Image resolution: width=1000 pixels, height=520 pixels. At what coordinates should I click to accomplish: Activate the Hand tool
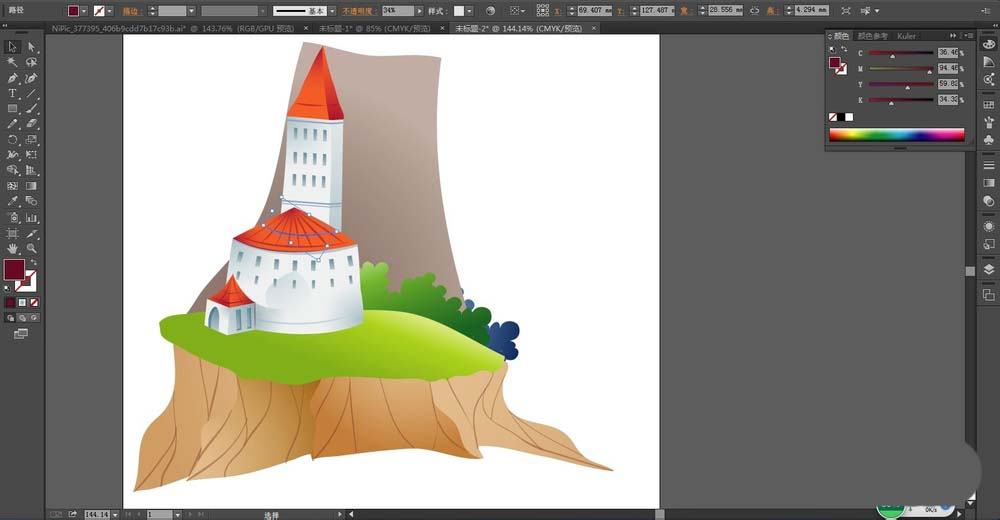pyautogui.click(x=12, y=247)
